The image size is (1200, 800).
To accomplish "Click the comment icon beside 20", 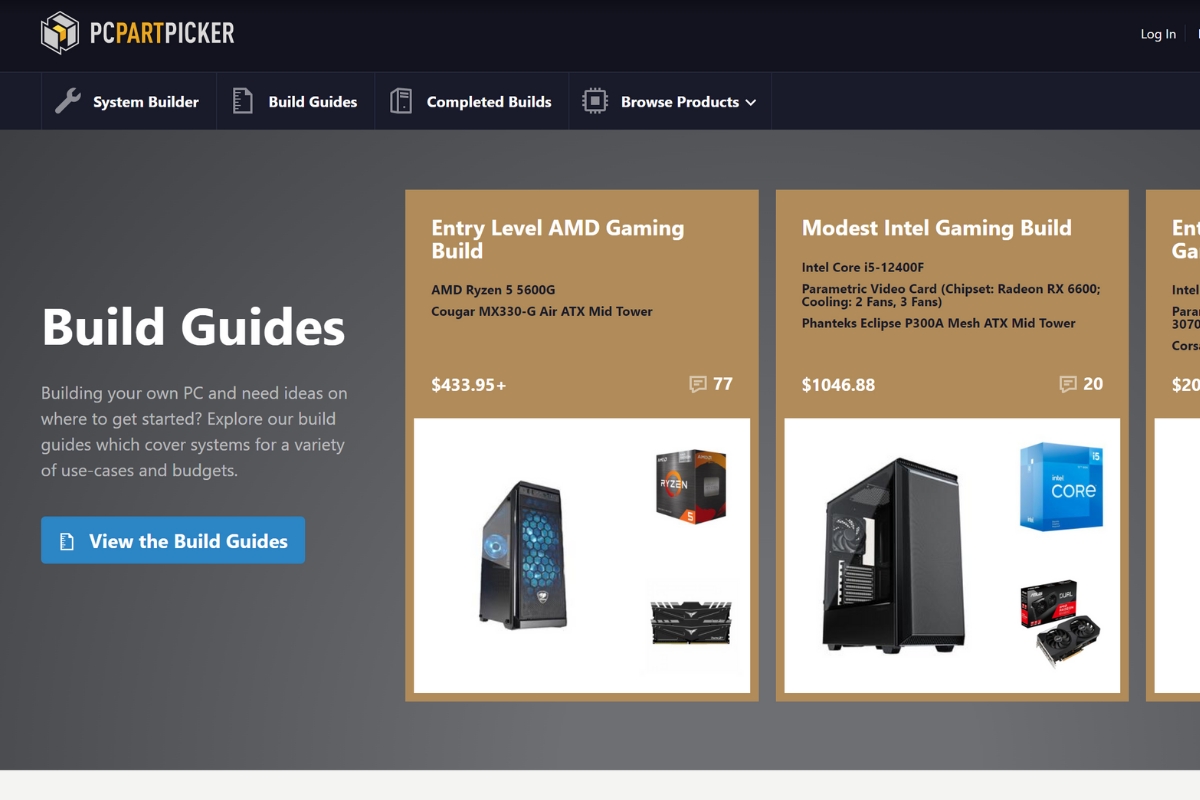I will 1068,384.
